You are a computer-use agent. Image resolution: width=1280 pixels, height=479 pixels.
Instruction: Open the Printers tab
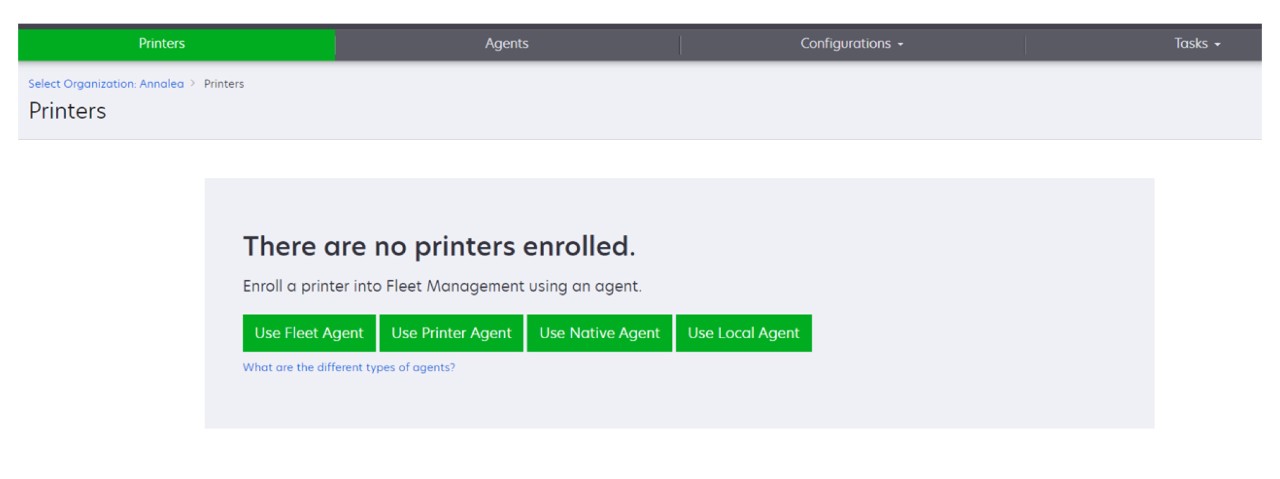[160, 44]
